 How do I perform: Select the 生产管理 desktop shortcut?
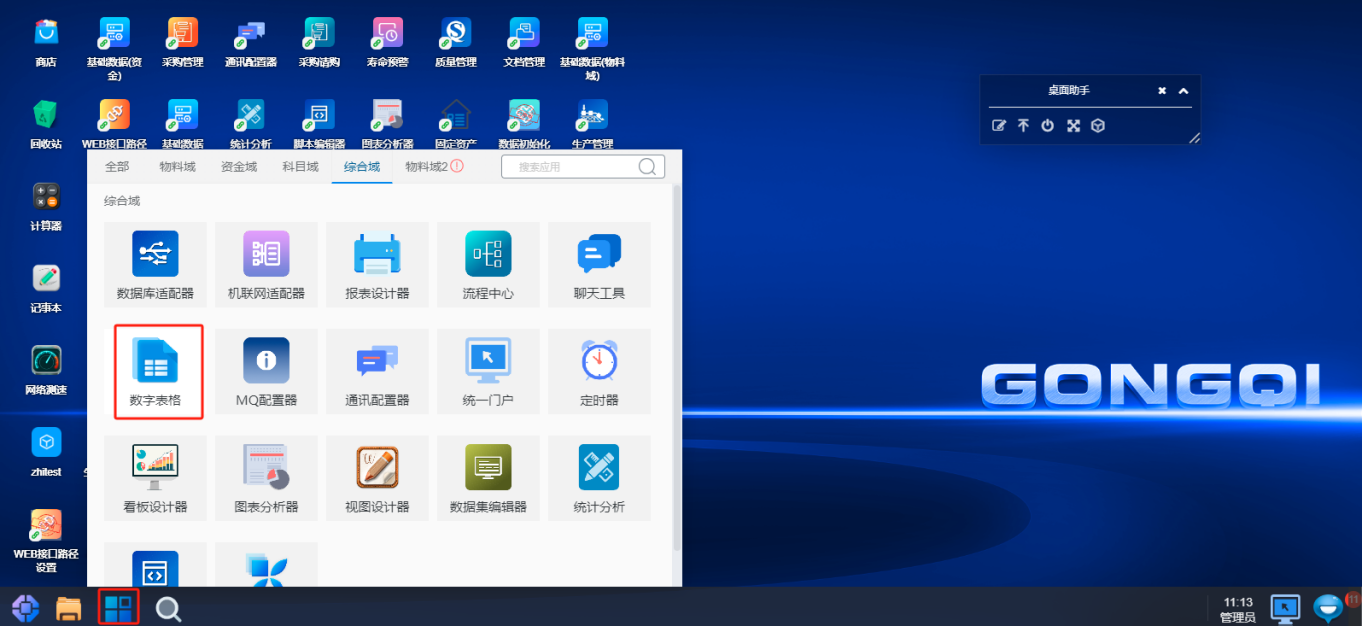click(593, 124)
